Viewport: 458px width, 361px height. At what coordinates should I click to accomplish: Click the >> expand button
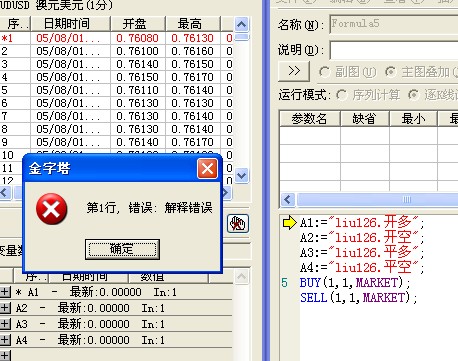click(294, 71)
